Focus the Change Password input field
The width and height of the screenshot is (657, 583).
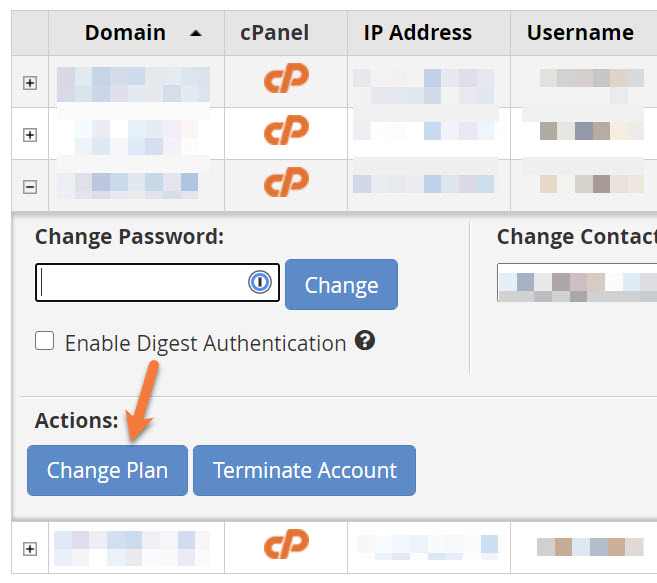tap(140, 283)
